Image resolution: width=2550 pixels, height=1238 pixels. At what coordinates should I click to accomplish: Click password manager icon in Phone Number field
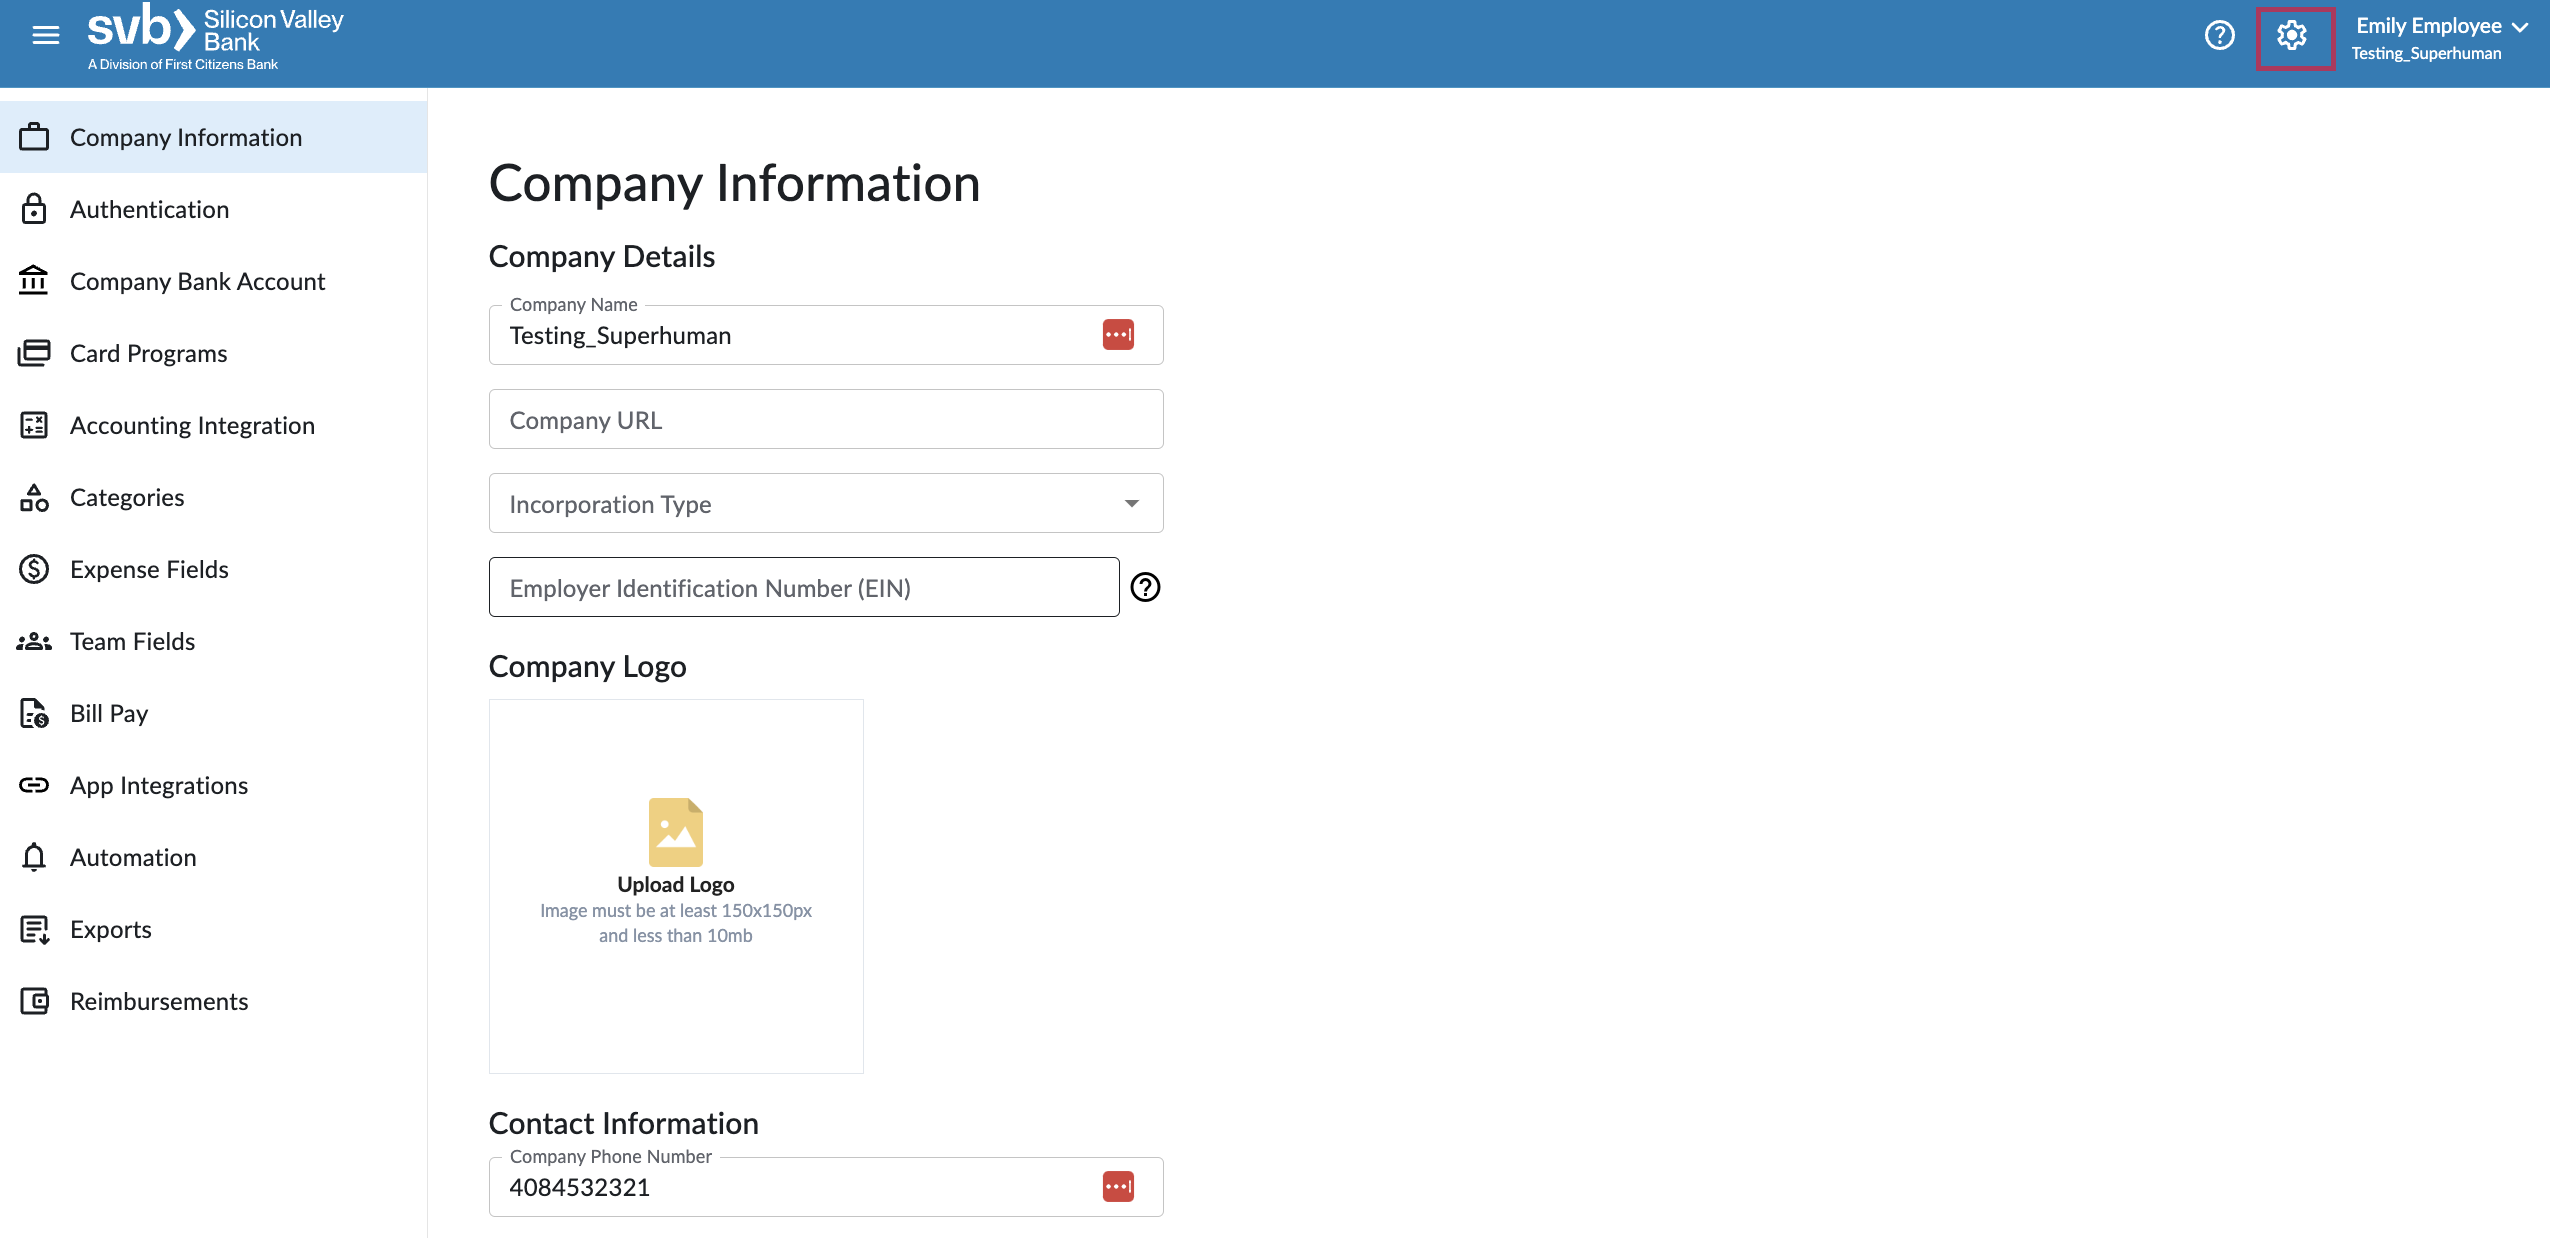1118,1187
